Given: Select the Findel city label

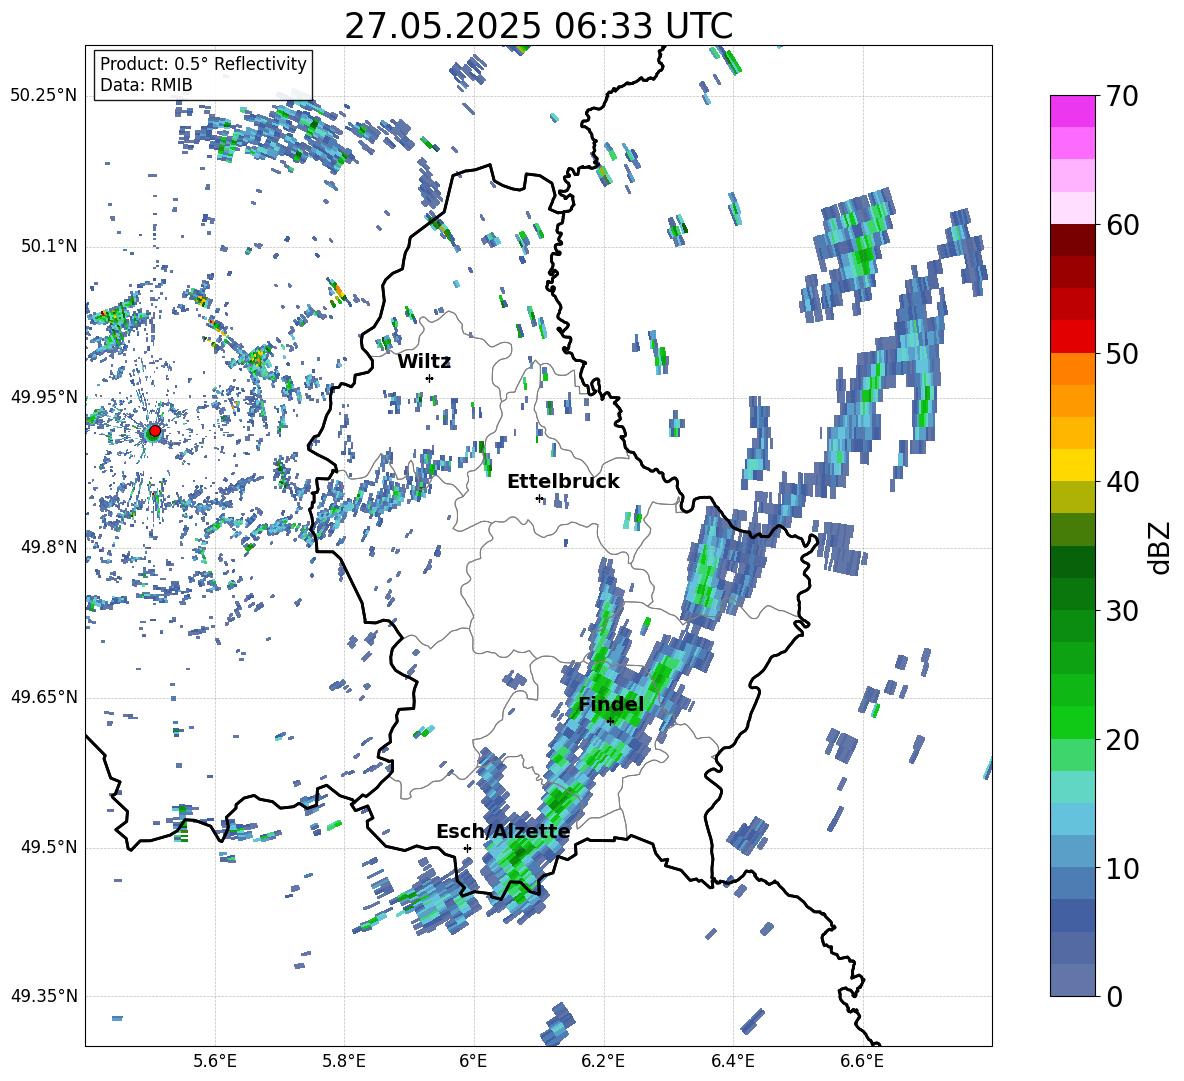Looking at the screenshot, I should coord(611,704).
